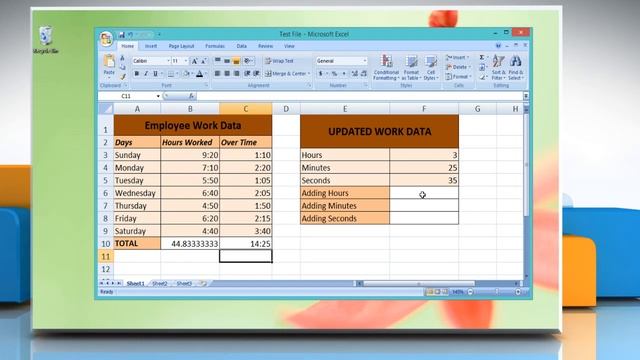Open the Data ribbon tab

242,46
